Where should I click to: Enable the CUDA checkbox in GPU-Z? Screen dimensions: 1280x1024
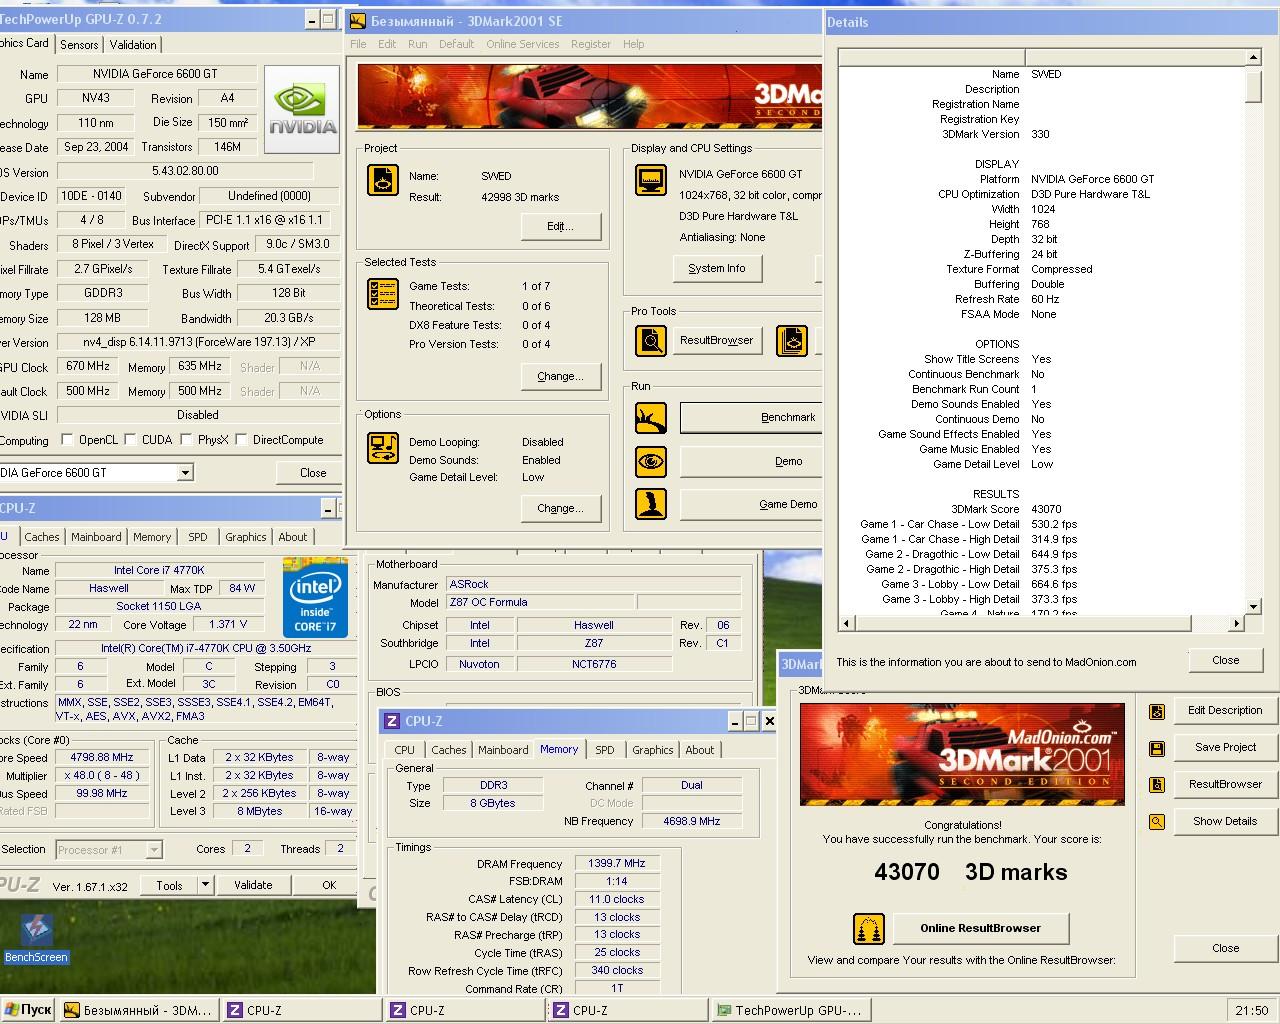pos(130,440)
